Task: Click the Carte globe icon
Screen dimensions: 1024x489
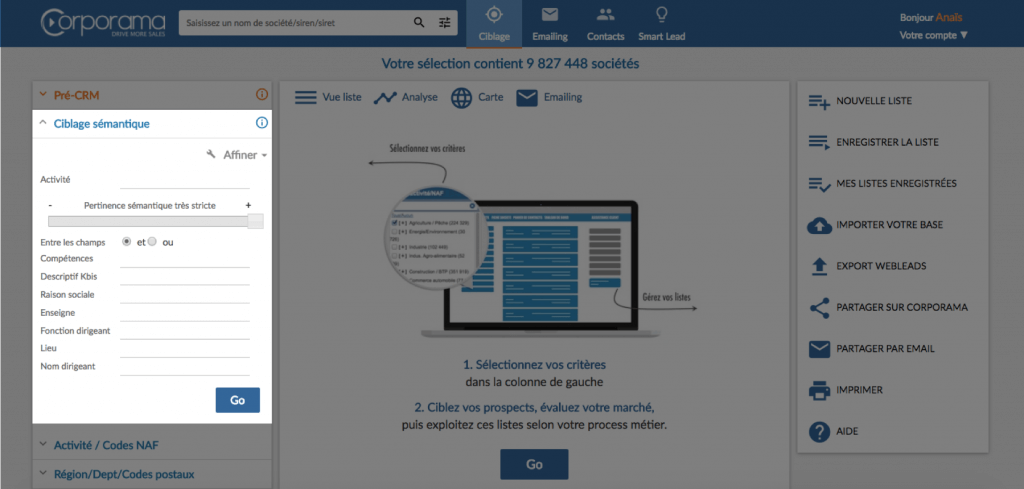Action: pos(462,98)
